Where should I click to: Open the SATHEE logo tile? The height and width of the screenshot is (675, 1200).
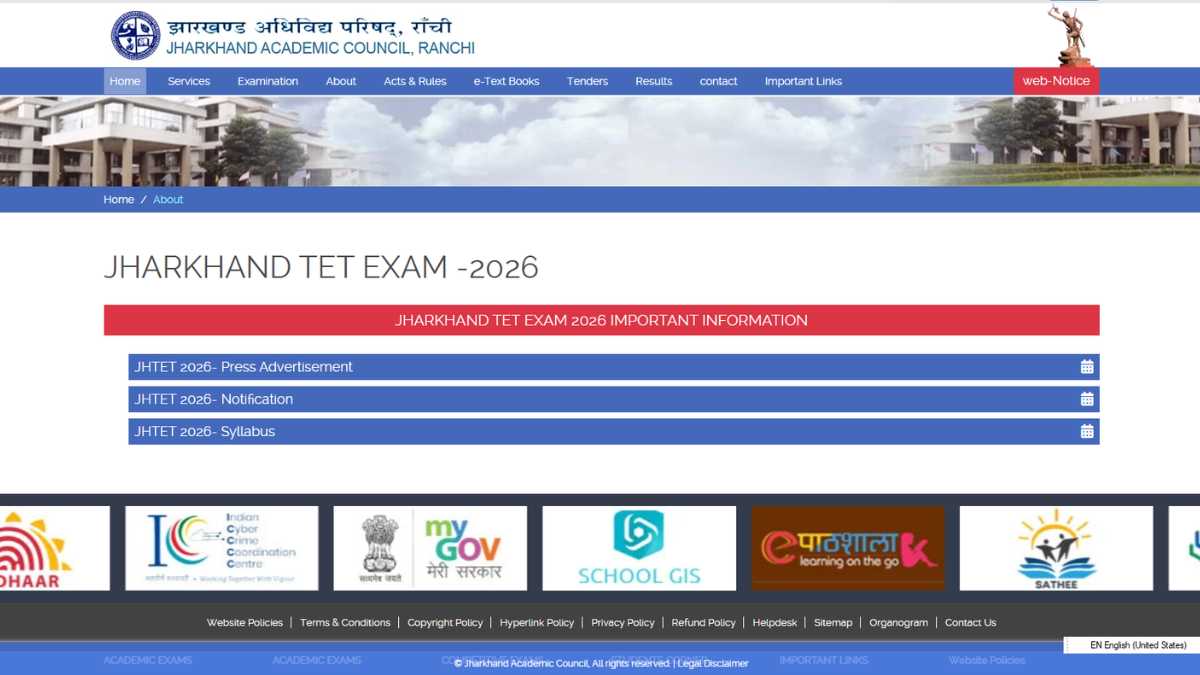[1056, 548]
